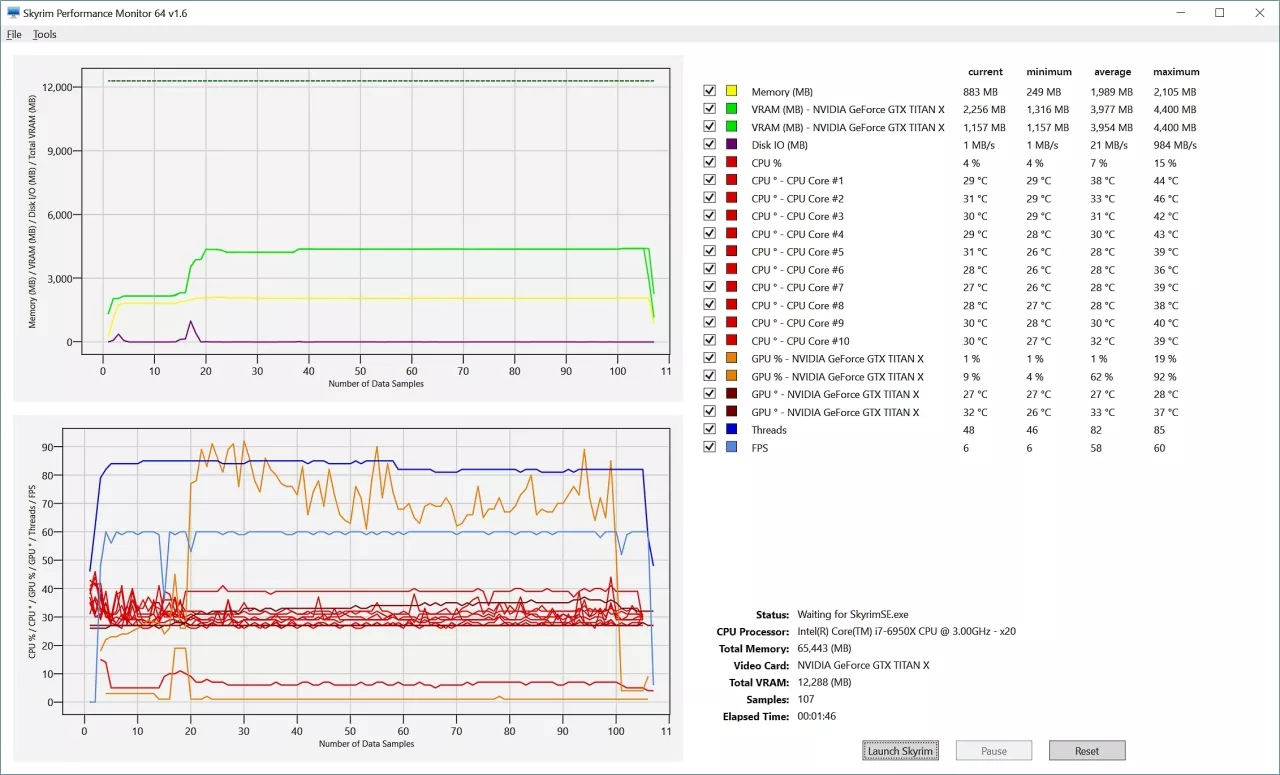Toggle the CPU Core #4 checkbox
Viewport: 1280px width, 775px height.
[710, 234]
